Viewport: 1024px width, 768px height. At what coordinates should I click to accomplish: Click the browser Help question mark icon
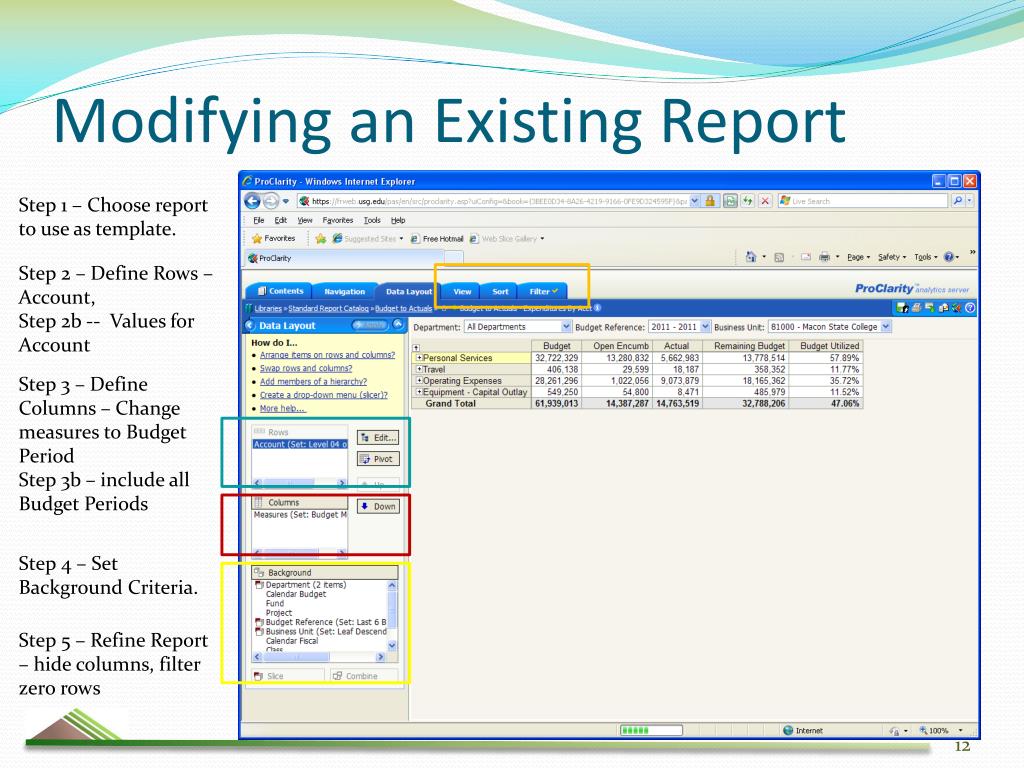(x=949, y=257)
